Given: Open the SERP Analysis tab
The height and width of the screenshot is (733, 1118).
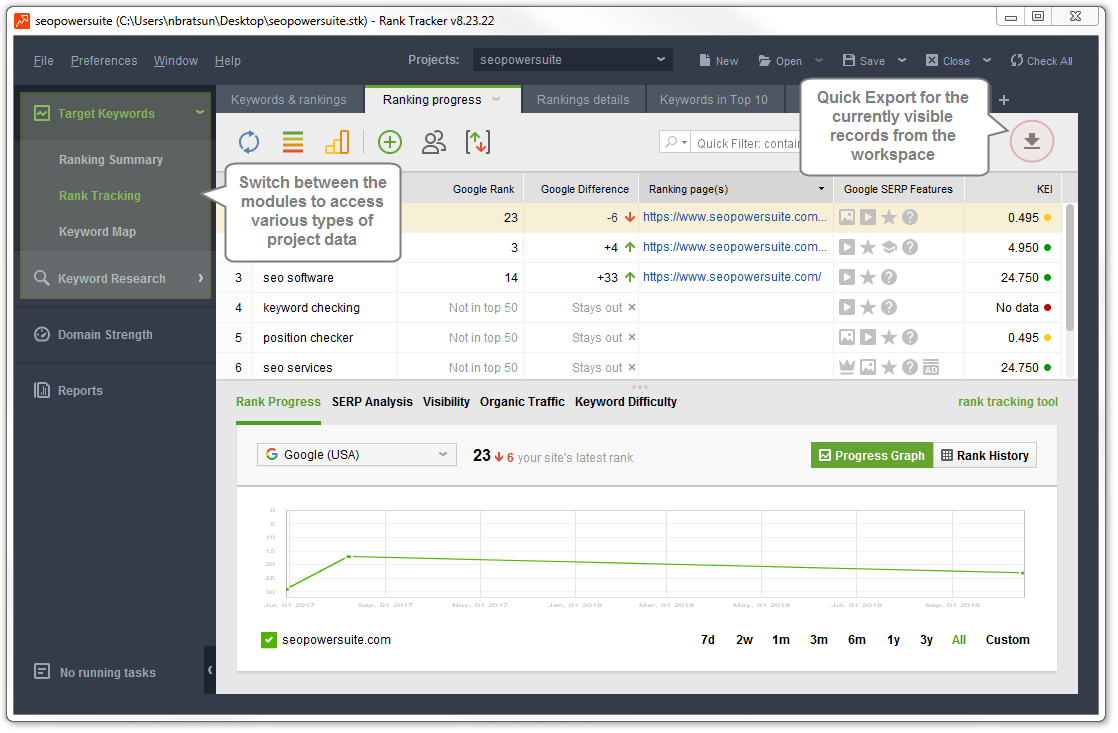Looking at the screenshot, I should (372, 401).
